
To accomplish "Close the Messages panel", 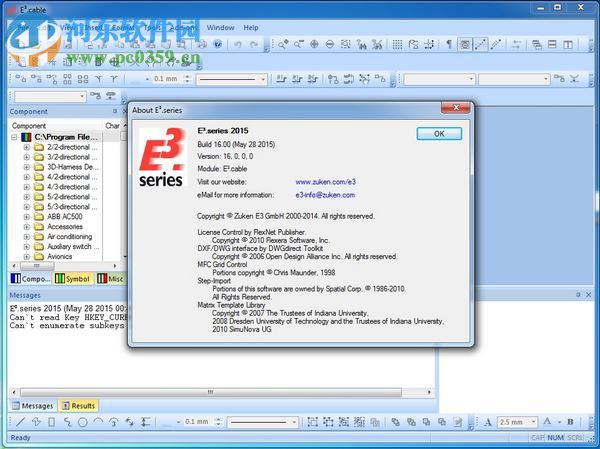I will tap(589, 295).
